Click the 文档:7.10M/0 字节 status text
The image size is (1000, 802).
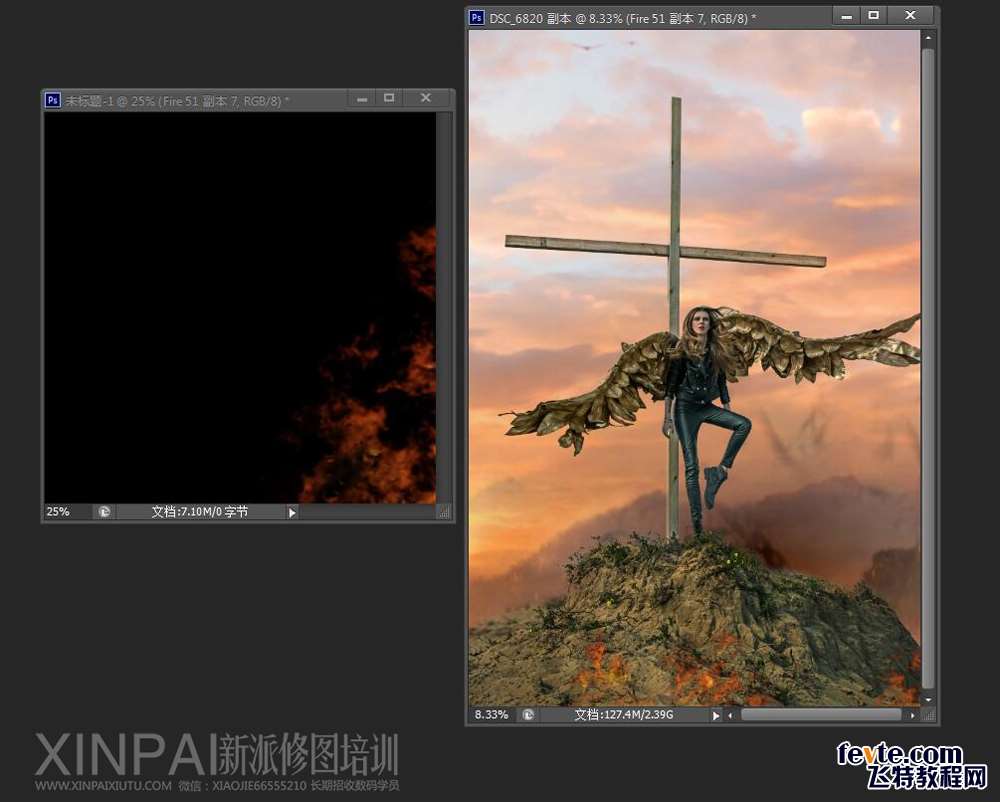click(200, 511)
